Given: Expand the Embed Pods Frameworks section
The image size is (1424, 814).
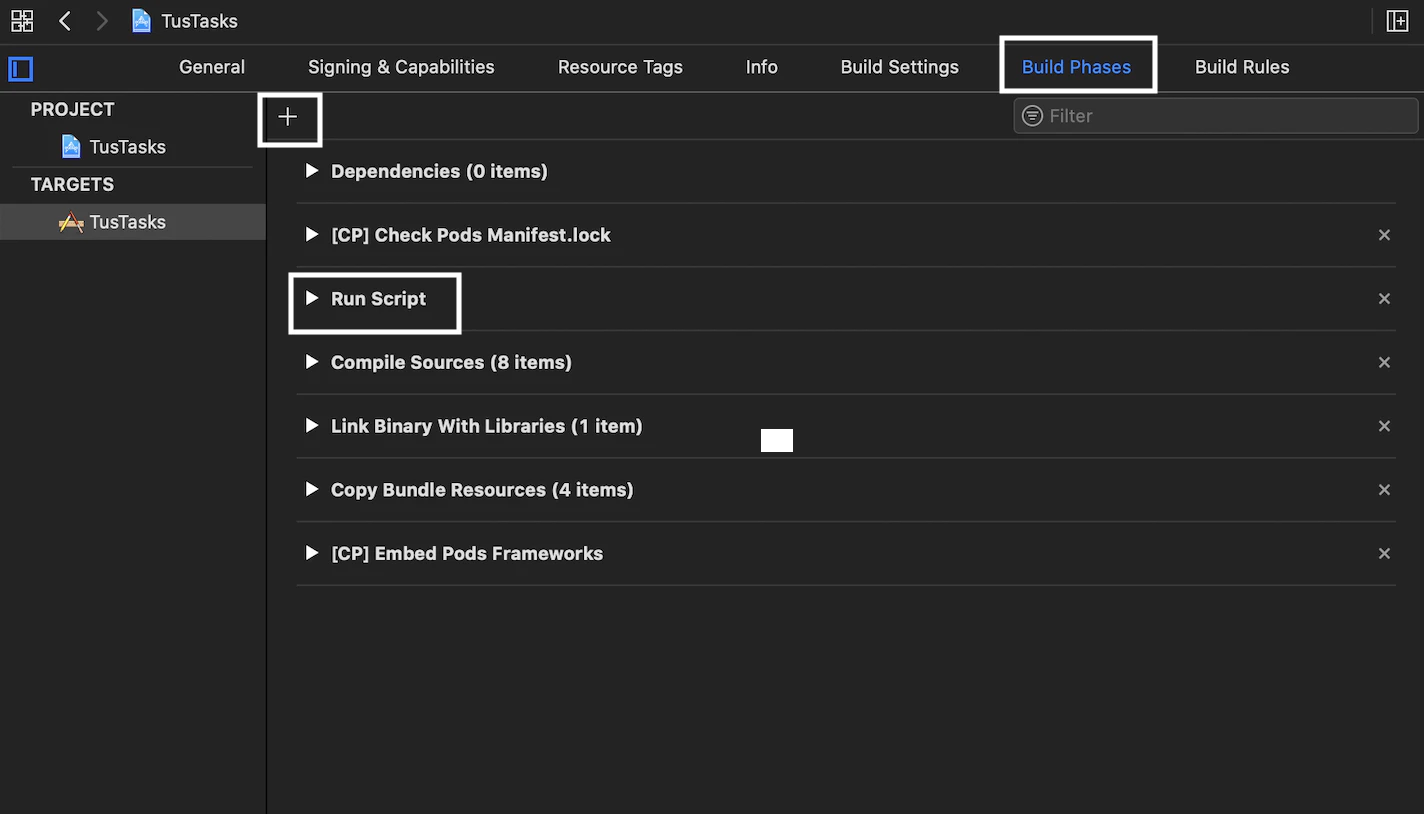Looking at the screenshot, I should (x=312, y=554).
